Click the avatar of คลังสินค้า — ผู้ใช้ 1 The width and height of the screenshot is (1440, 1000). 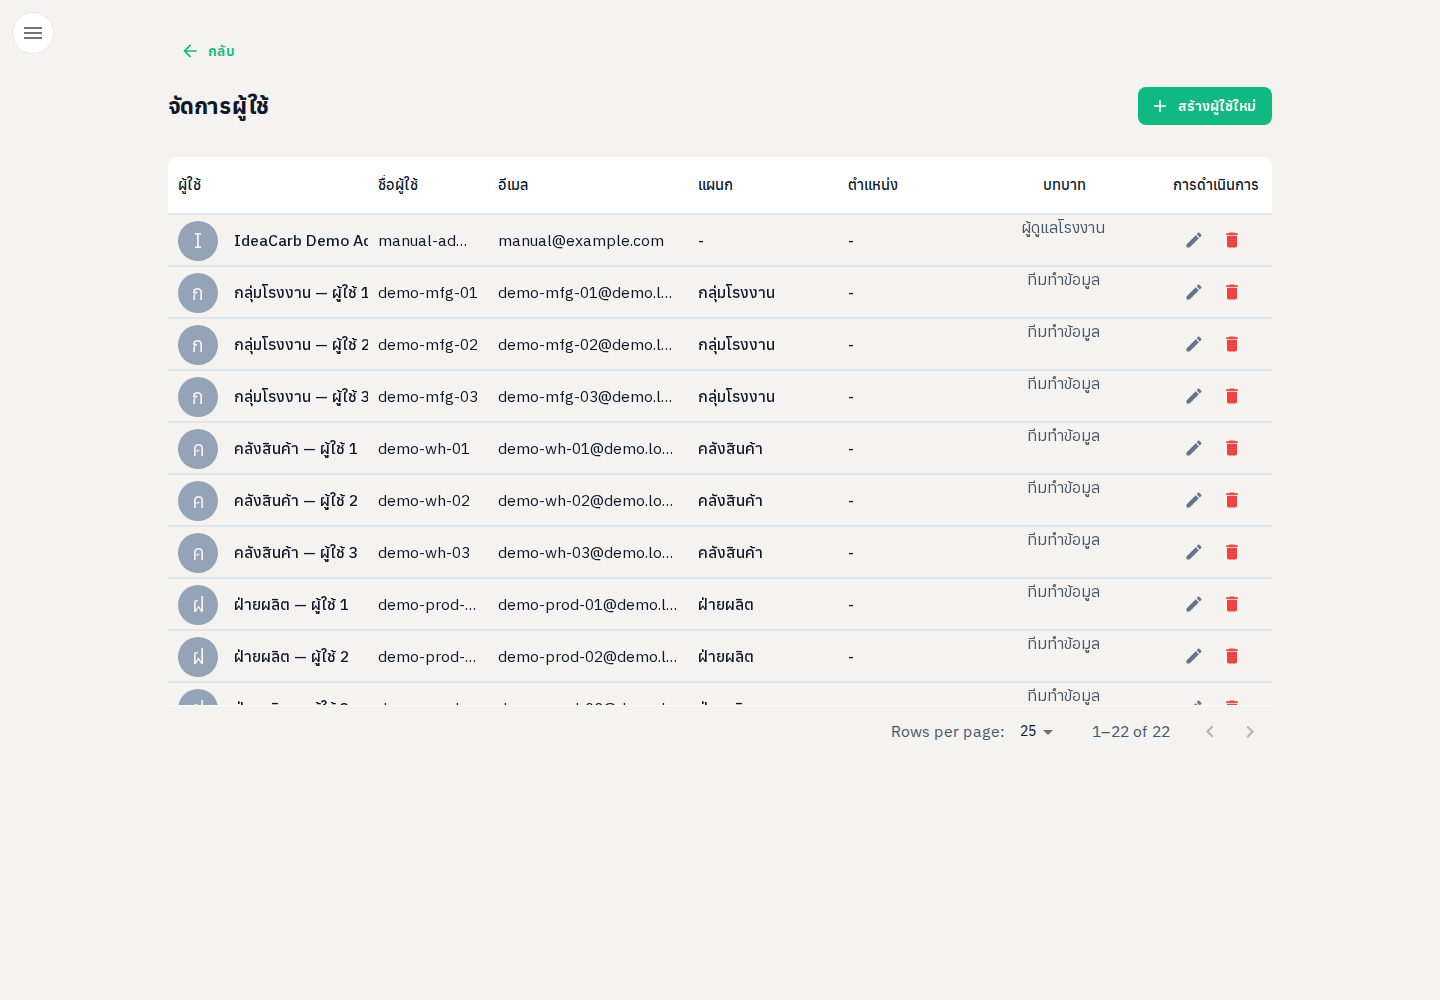198,449
